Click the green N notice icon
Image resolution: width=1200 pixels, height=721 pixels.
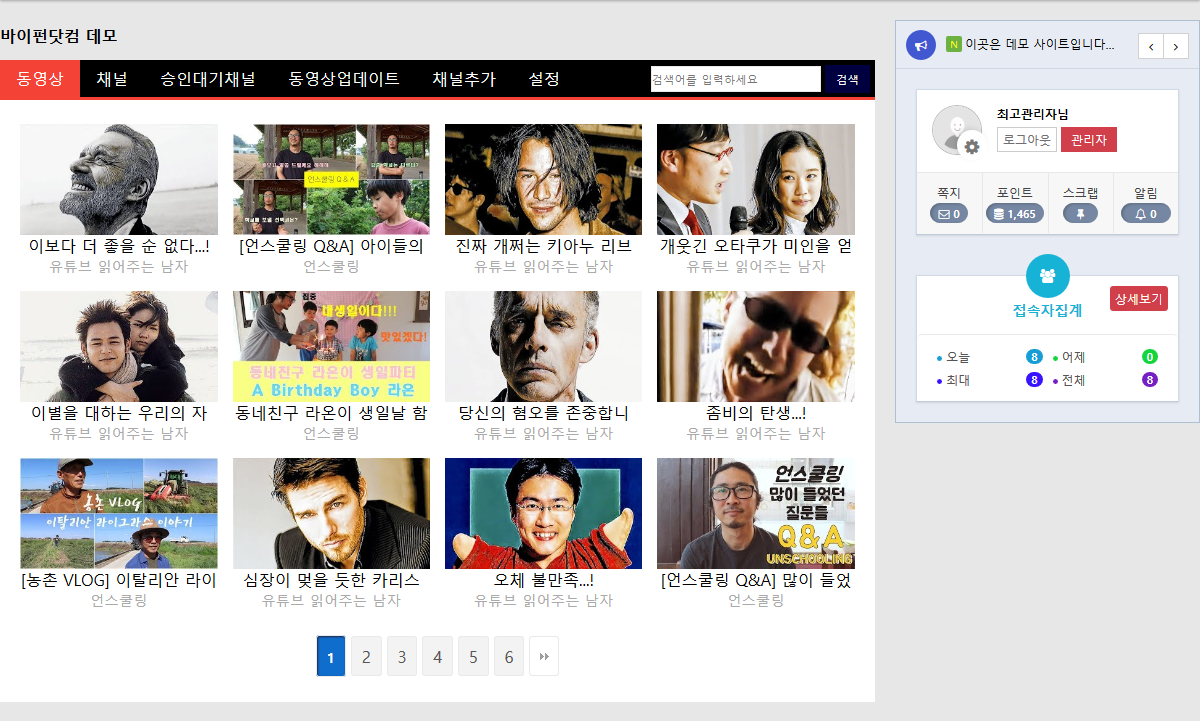[x=953, y=45]
